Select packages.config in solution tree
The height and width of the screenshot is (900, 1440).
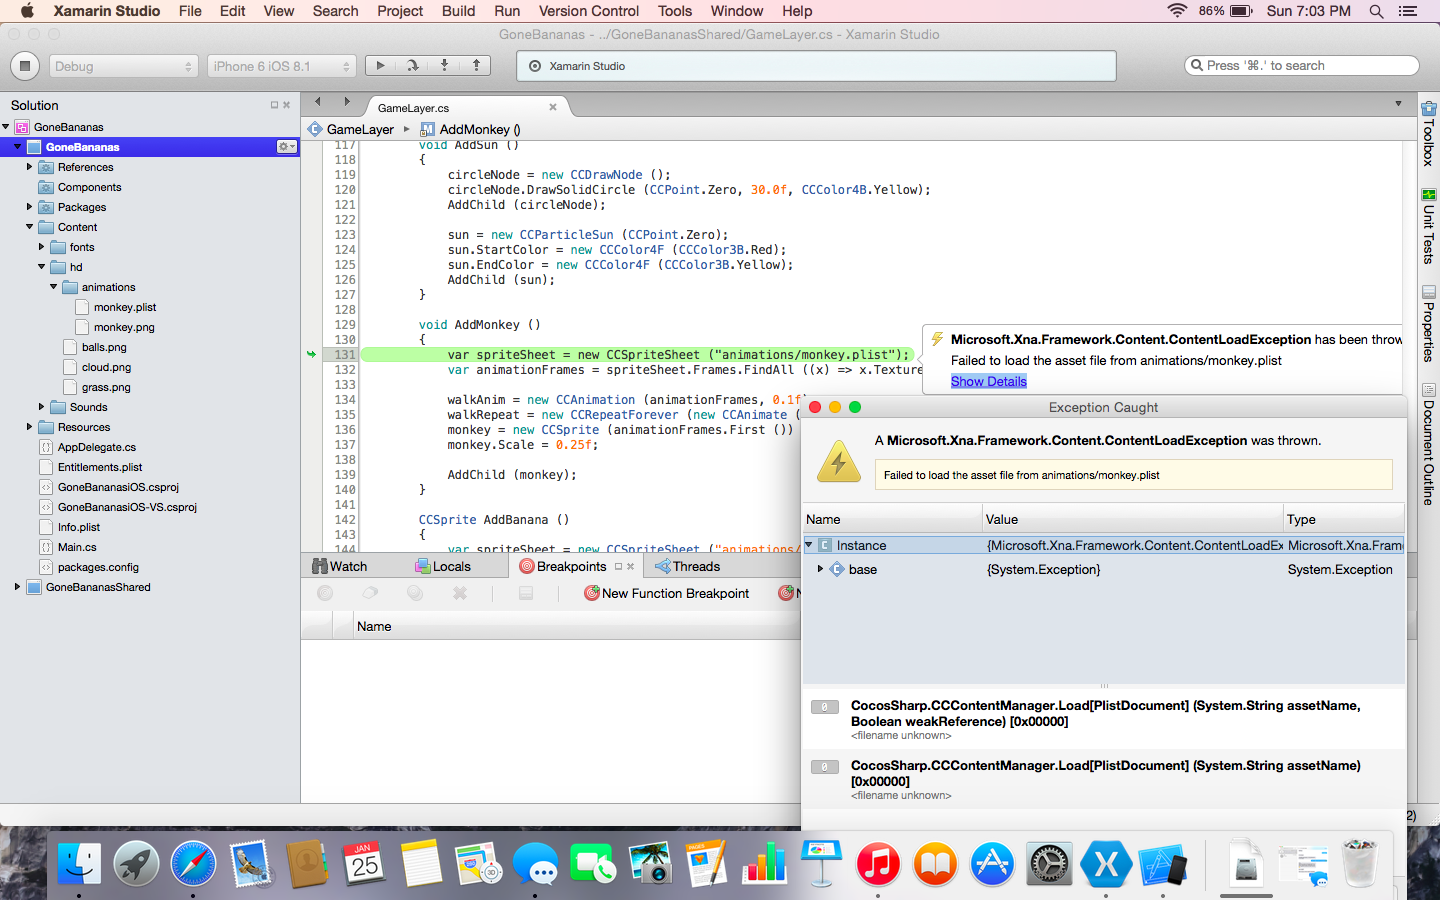coord(98,567)
